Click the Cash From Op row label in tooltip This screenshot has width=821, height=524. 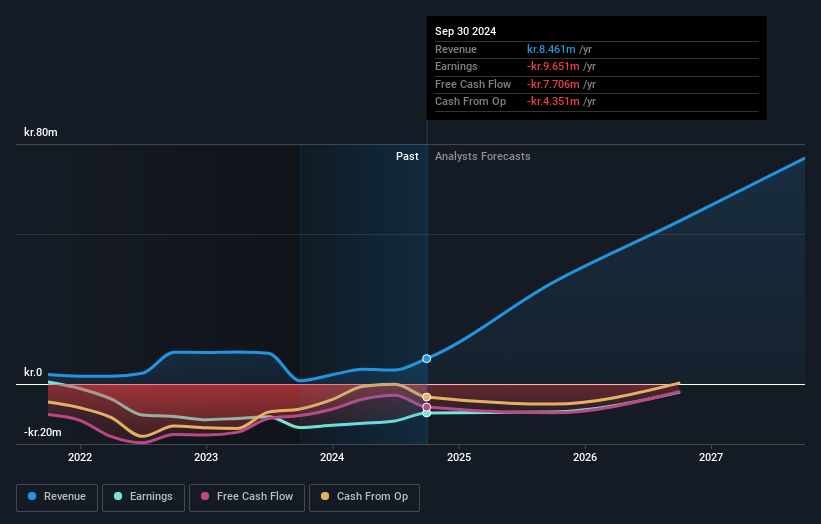(470, 102)
